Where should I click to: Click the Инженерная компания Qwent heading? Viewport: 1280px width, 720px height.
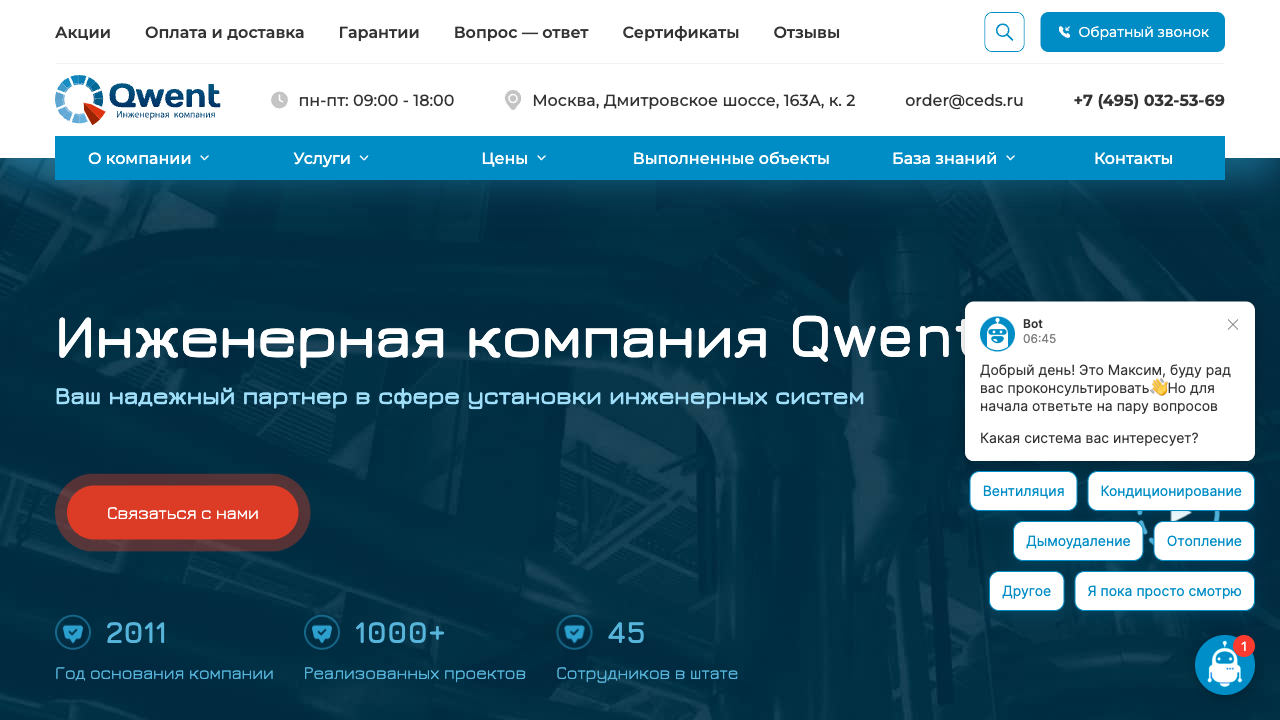point(510,337)
